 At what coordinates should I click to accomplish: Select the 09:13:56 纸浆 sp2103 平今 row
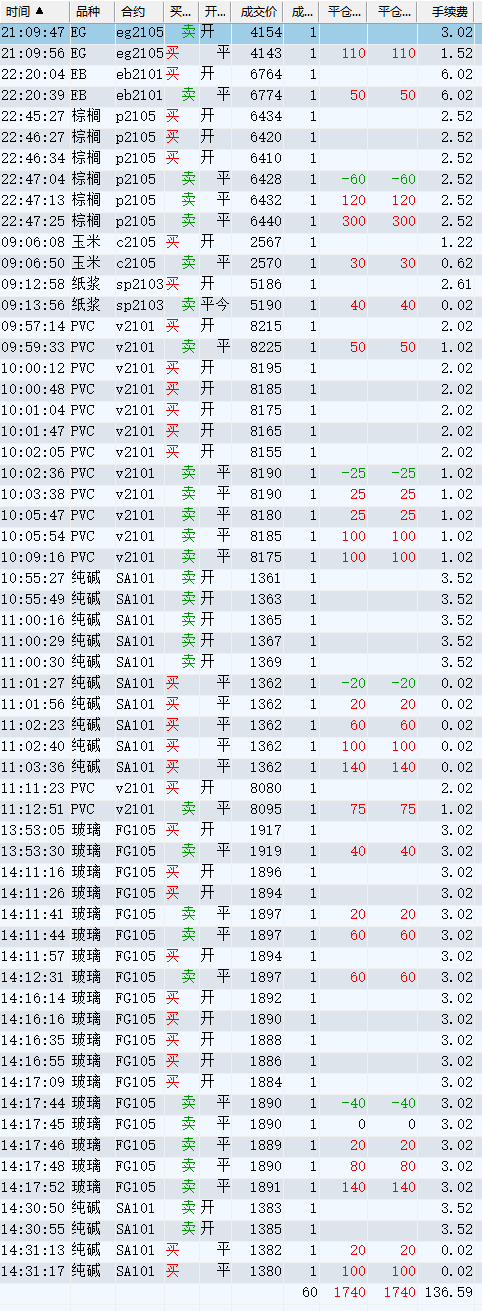pyautogui.click(x=241, y=305)
